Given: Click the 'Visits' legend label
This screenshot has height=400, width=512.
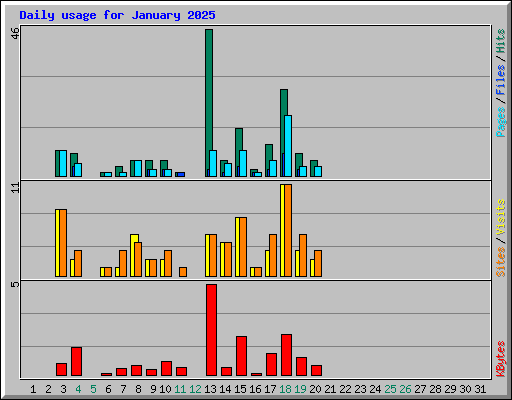Looking at the screenshot, I should pyautogui.click(x=500, y=217).
